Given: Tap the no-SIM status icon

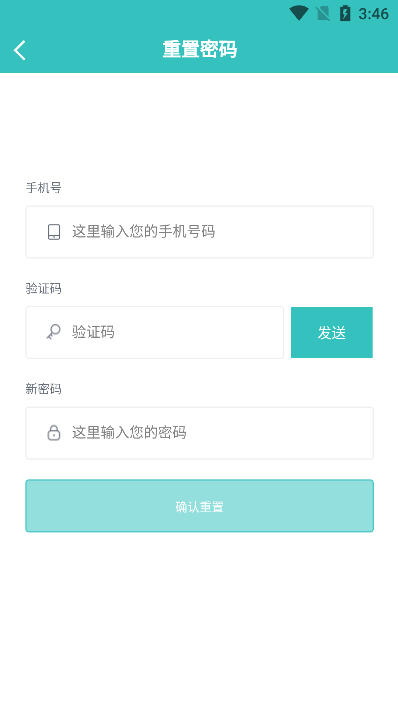Looking at the screenshot, I should click(323, 14).
